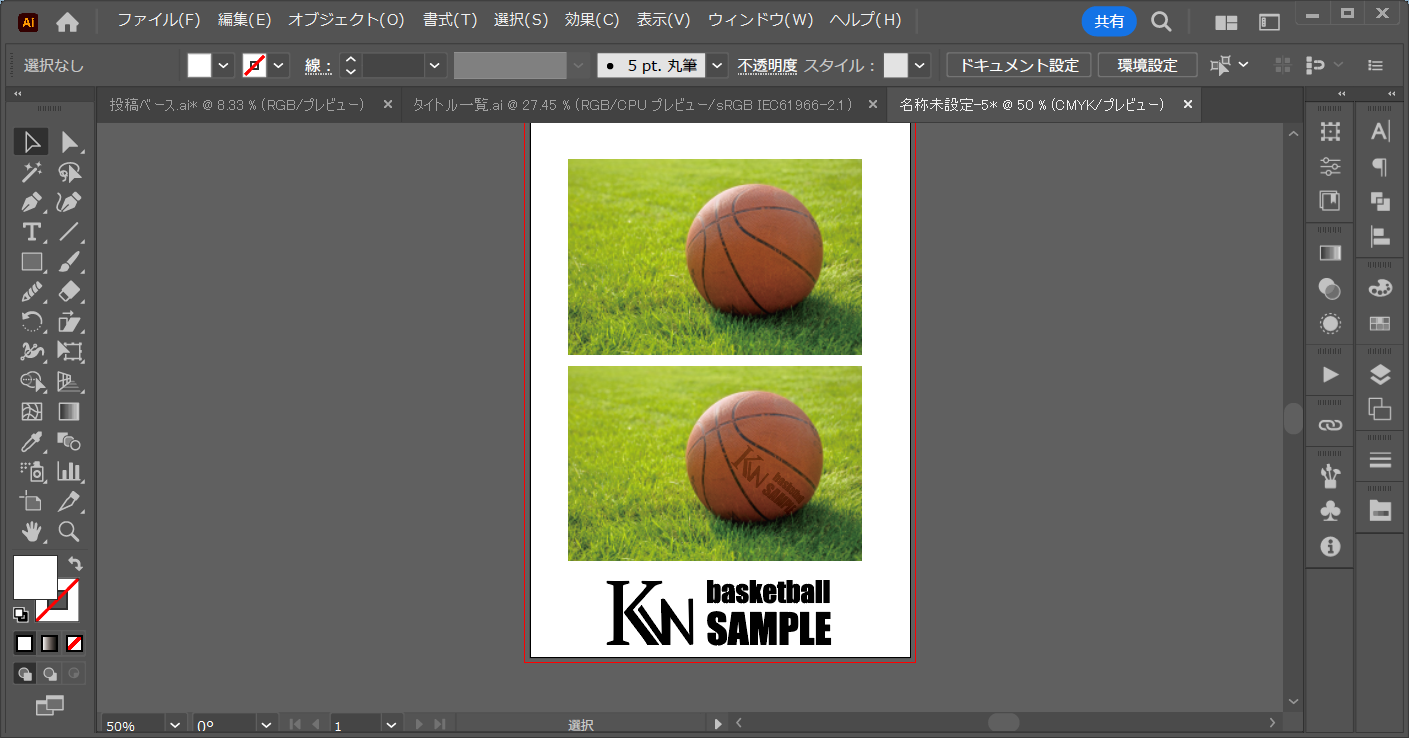Activate the Magic Wand tool
Screen dimensions: 1409x738
point(32,172)
